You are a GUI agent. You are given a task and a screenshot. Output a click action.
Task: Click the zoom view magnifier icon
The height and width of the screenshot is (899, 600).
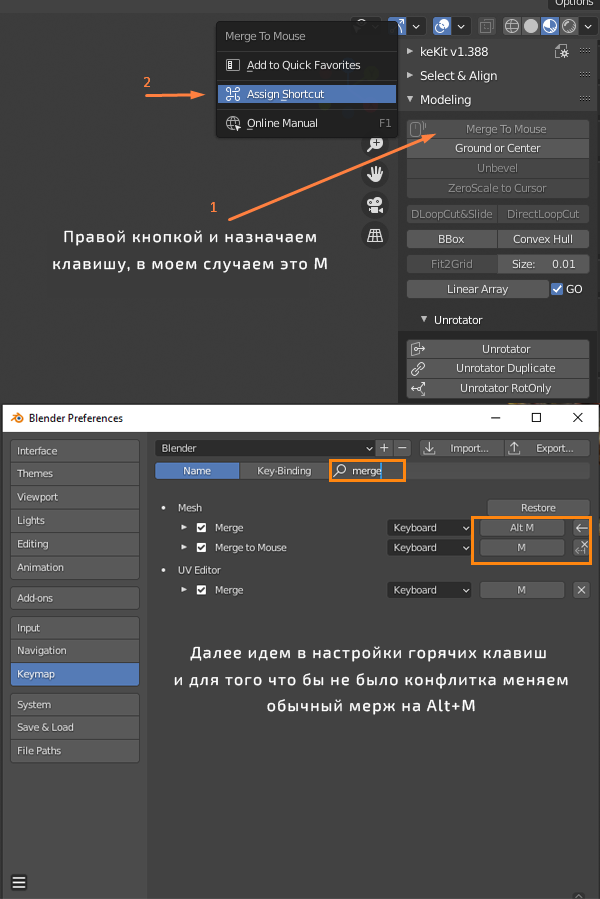[x=375, y=143]
